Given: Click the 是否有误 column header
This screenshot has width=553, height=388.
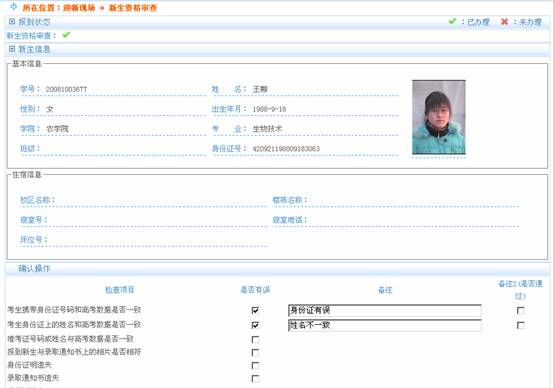Looking at the screenshot, I should pos(255,290).
